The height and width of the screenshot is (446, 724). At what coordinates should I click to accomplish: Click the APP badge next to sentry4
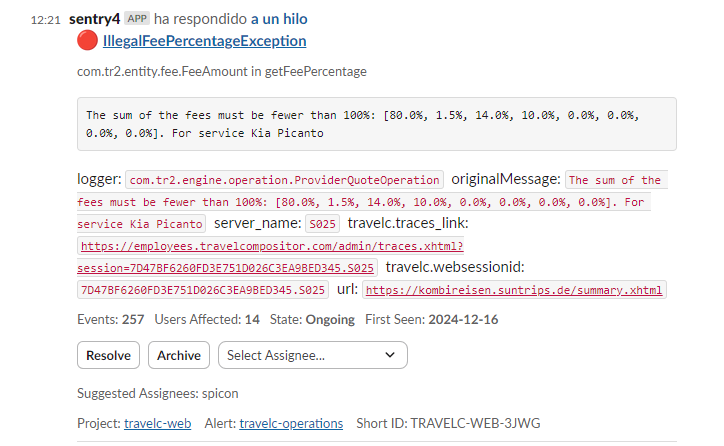pos(136,19)
